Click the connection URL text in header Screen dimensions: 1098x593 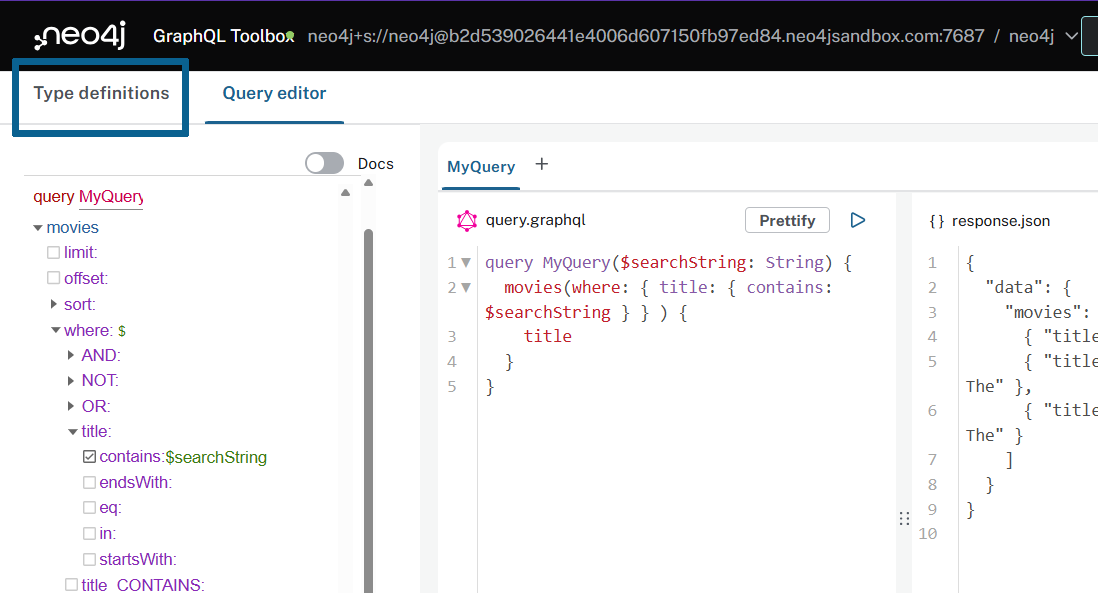click(646, 36)
